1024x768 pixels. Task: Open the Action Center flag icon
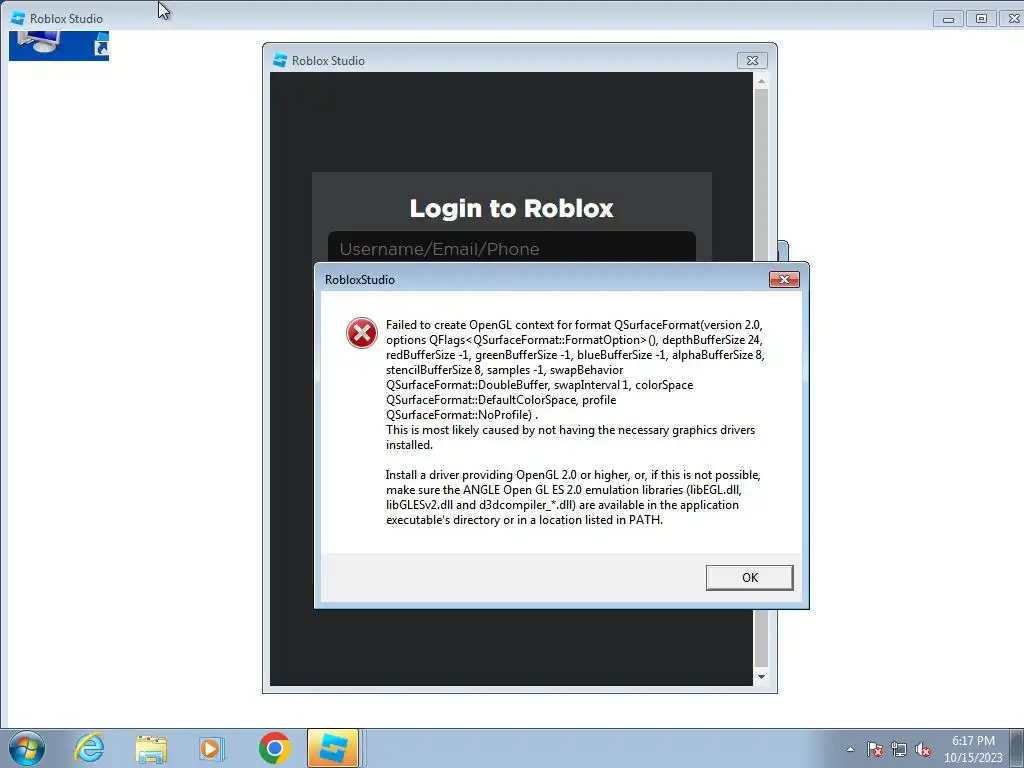(x=875, y=749)
